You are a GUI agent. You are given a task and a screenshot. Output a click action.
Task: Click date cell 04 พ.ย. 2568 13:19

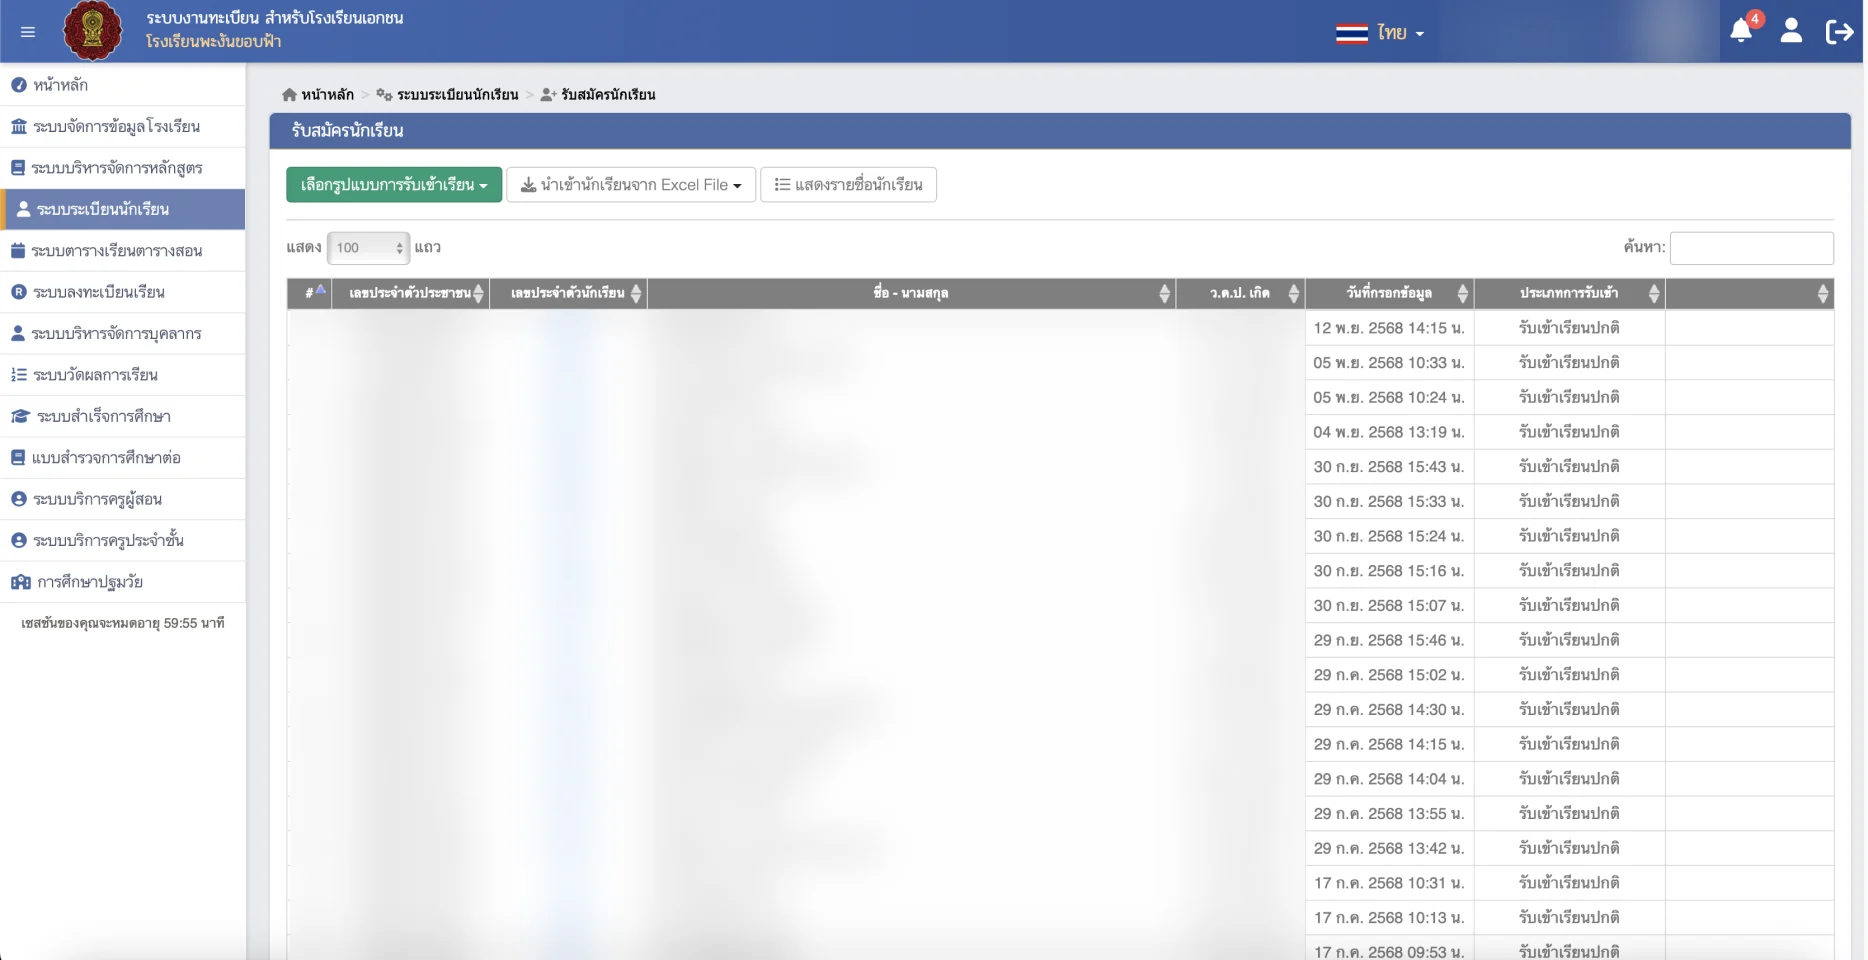pyautogui.click(x=1389, y=432)
